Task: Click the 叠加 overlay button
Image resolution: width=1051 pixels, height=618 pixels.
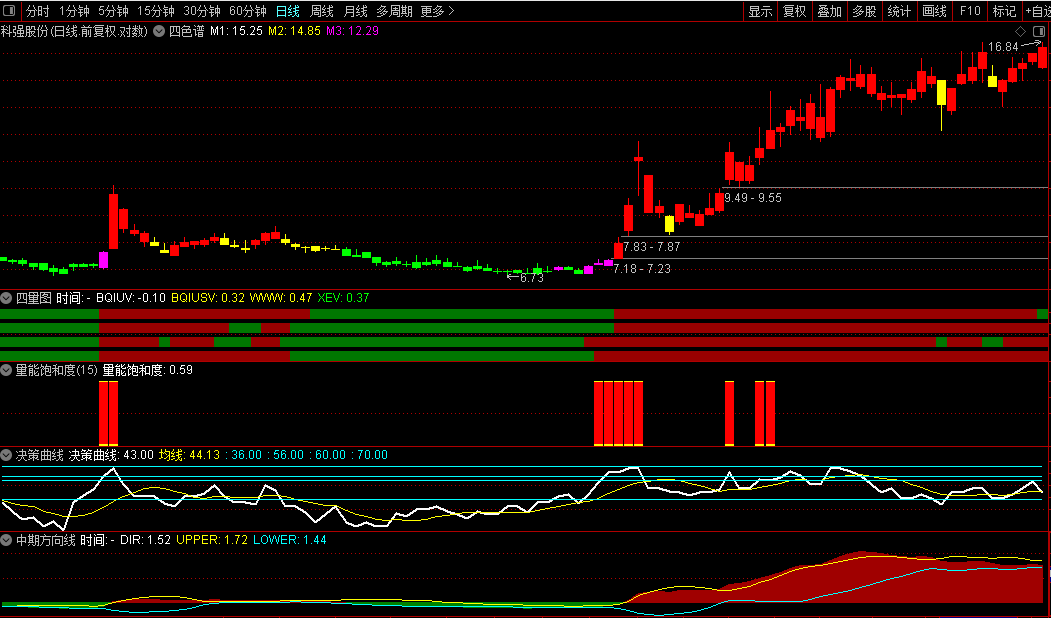Action: coord(829,12)
